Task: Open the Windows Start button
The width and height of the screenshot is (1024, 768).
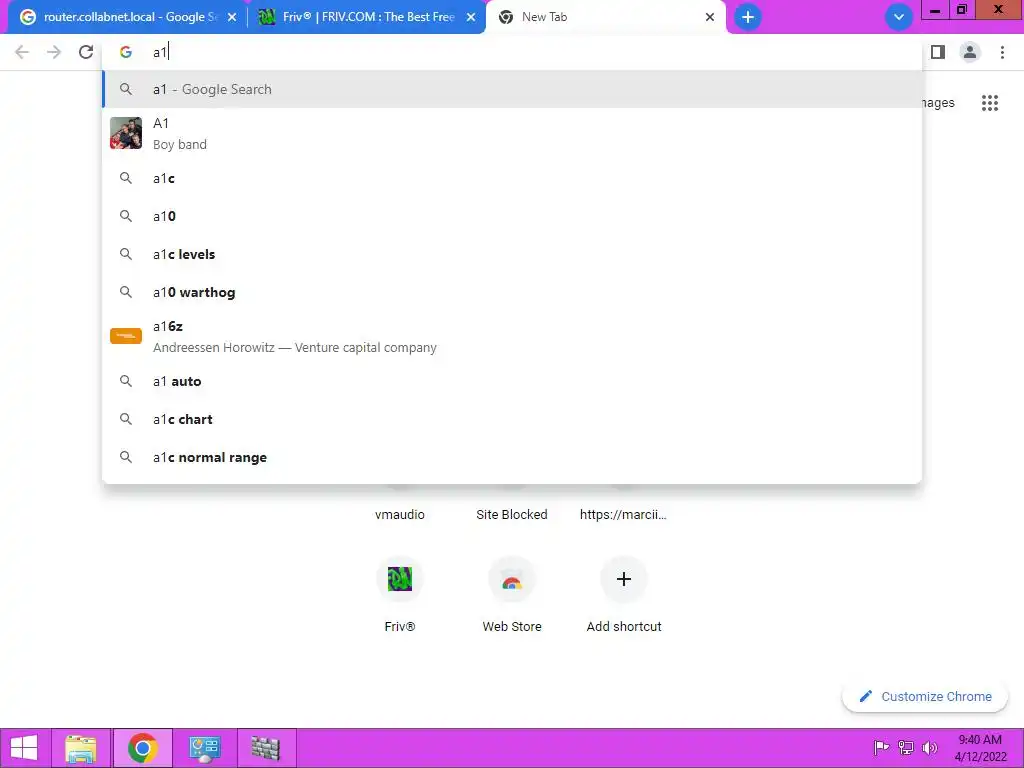Action: [24, 748]
